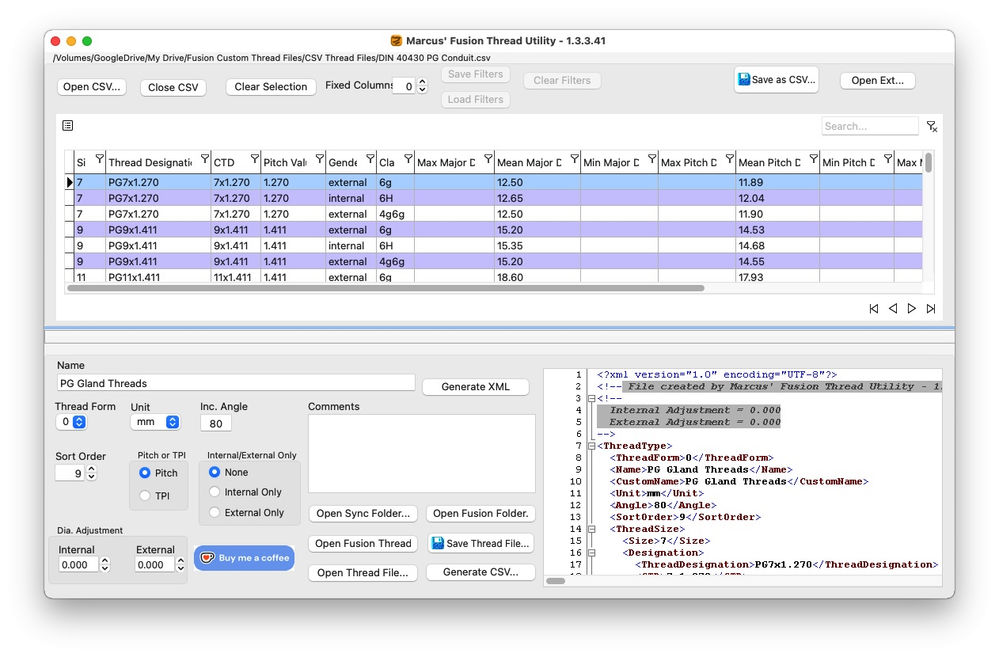Click the Name field with PG Gland Threads
Viewport: 999px width, 657px height.
236,383
